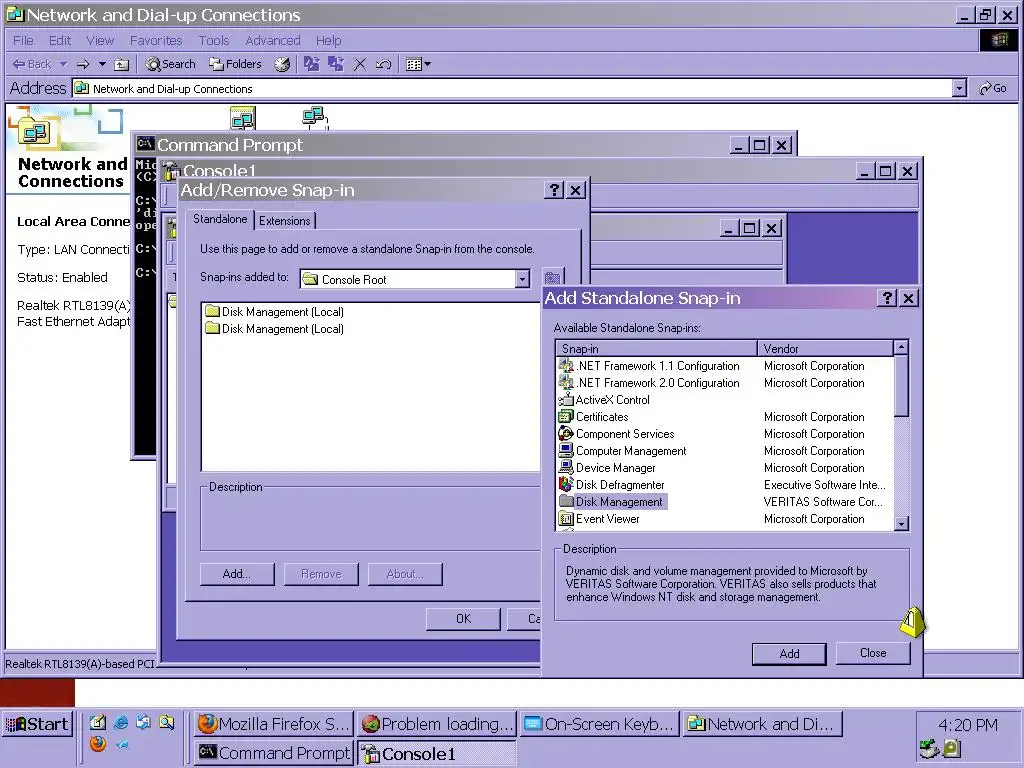Switch to Network and Dial-up taskbar button
Viewport: 1024px width, 768px height.
tap(763, 724)
